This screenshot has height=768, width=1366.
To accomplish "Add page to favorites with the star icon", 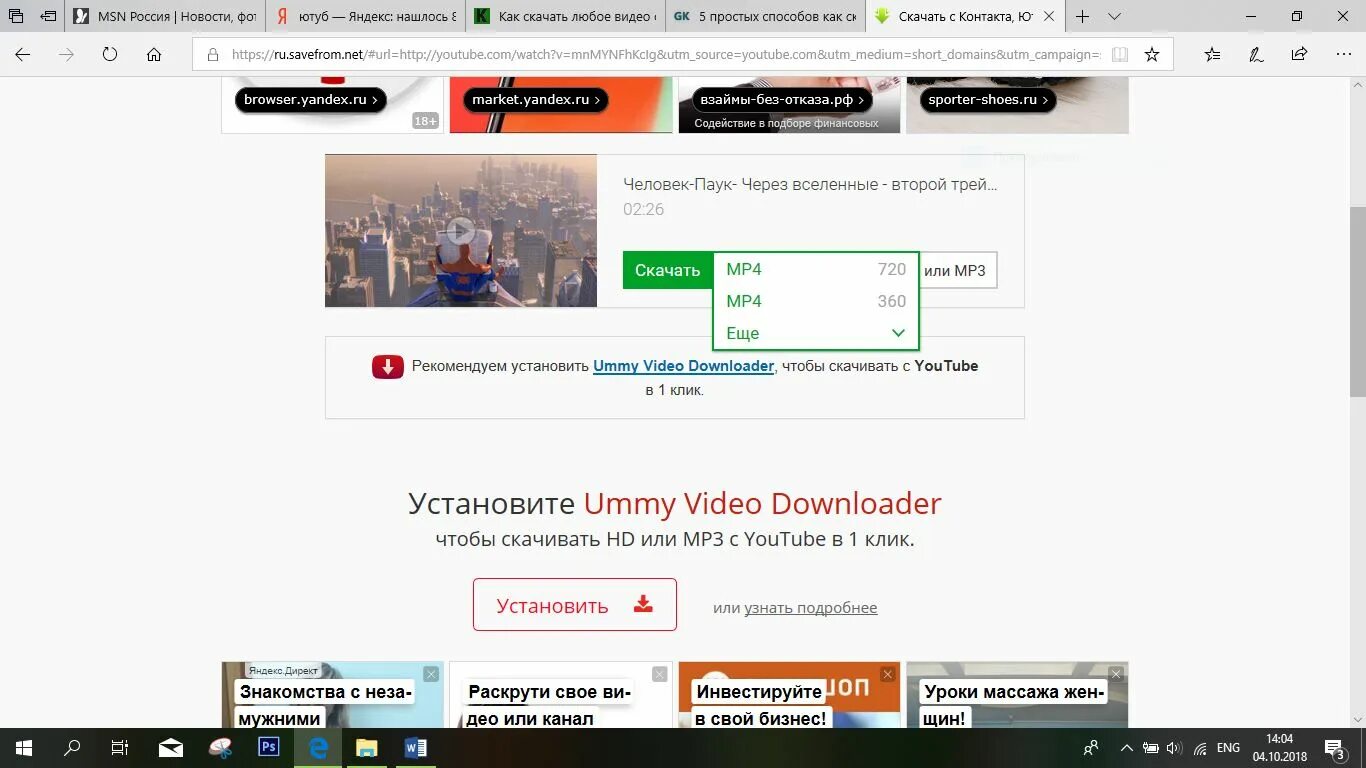I will tap(1152, 55).
